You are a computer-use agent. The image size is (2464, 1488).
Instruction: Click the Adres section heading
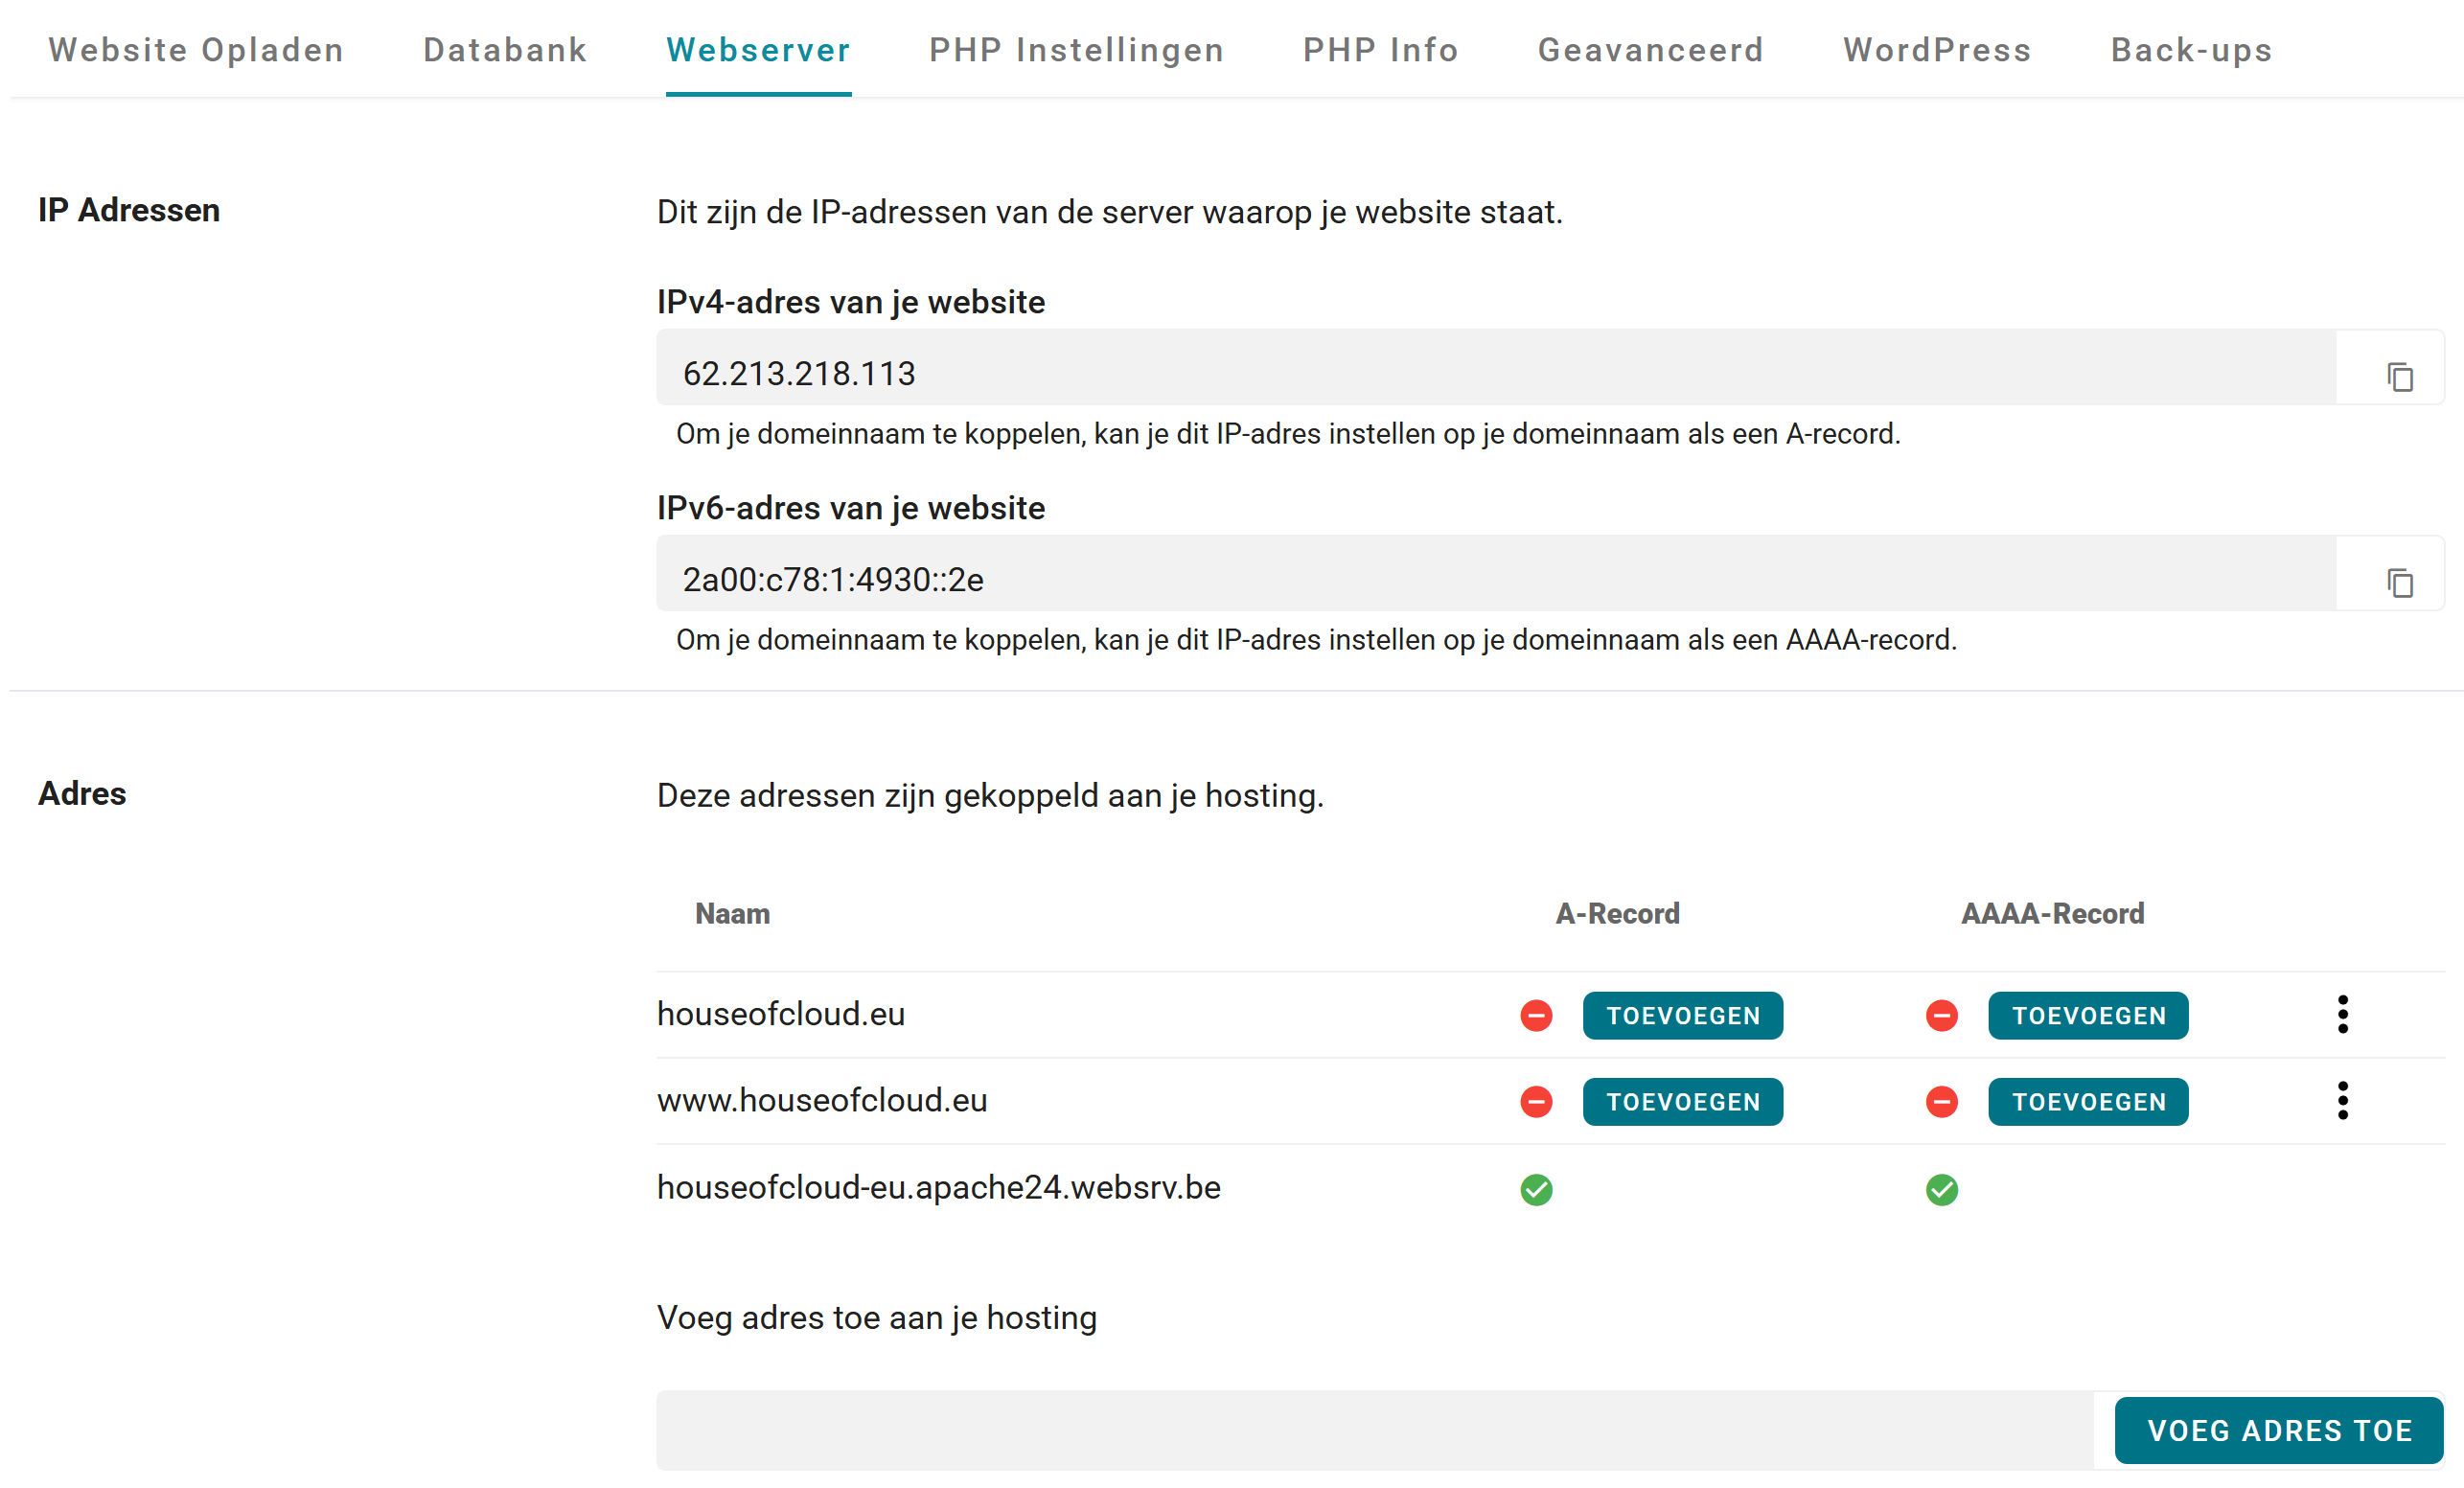(82, 793)
